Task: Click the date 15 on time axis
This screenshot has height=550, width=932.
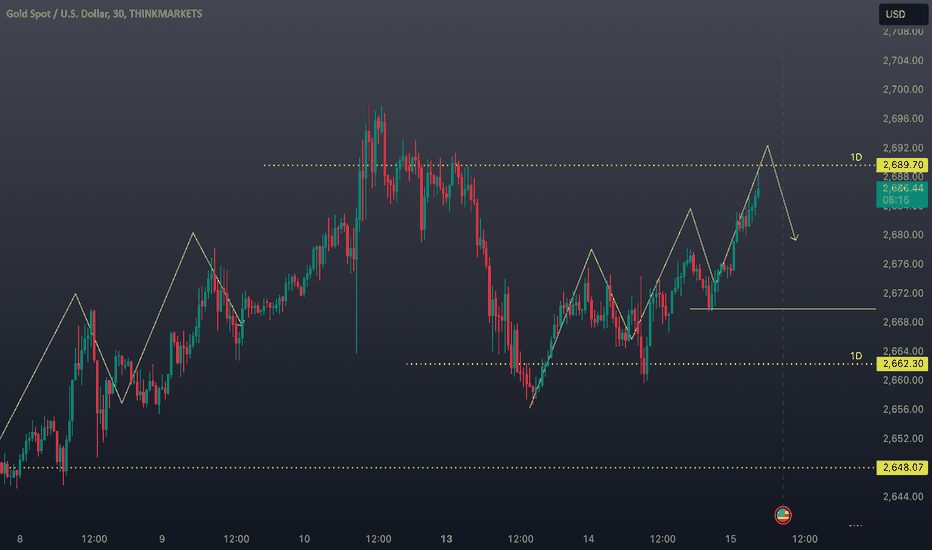Action: [x=731, y=539]
